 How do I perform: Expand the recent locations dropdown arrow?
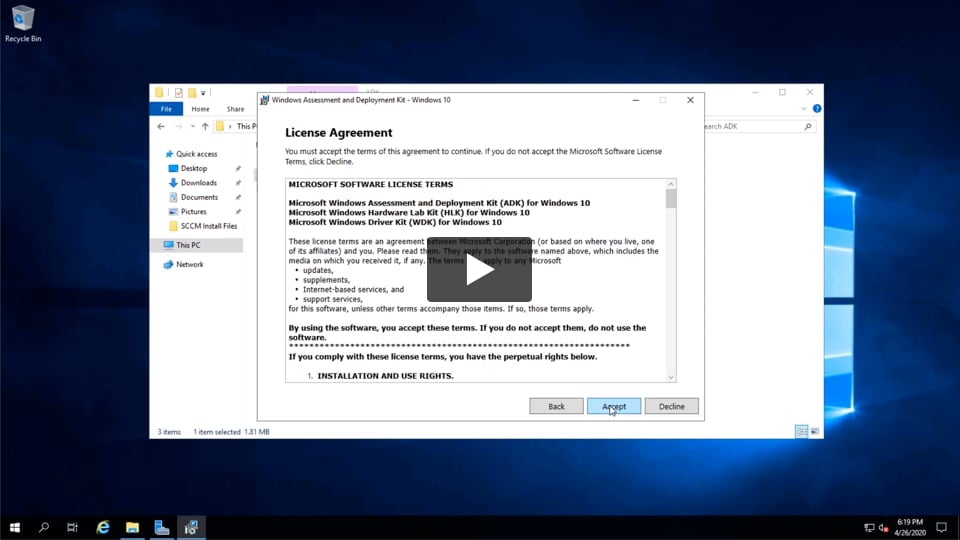[x=193, y=127]
